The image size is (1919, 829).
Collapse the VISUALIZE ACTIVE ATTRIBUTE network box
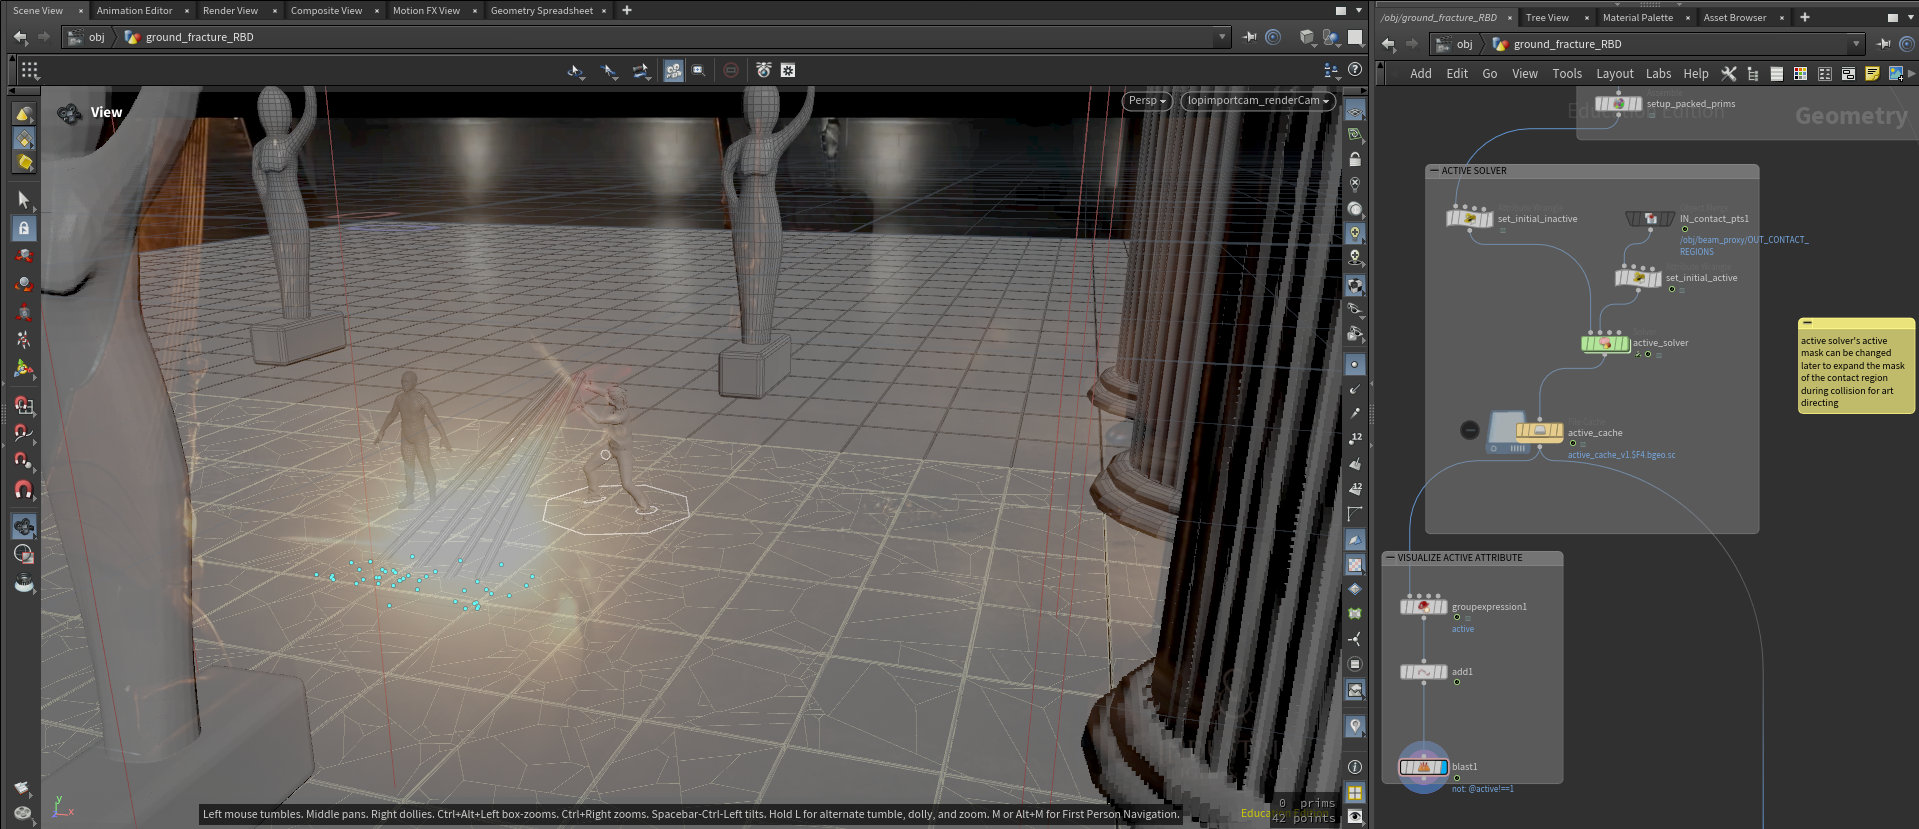[1390, 558]
